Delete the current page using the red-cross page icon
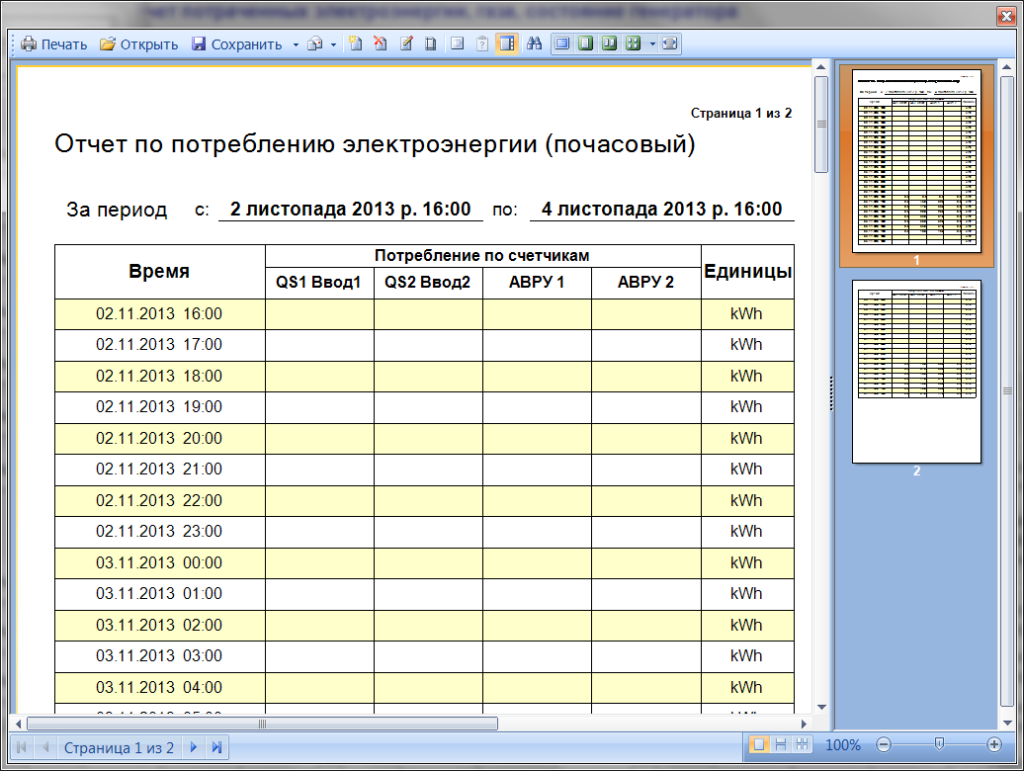 pos(380,44)
